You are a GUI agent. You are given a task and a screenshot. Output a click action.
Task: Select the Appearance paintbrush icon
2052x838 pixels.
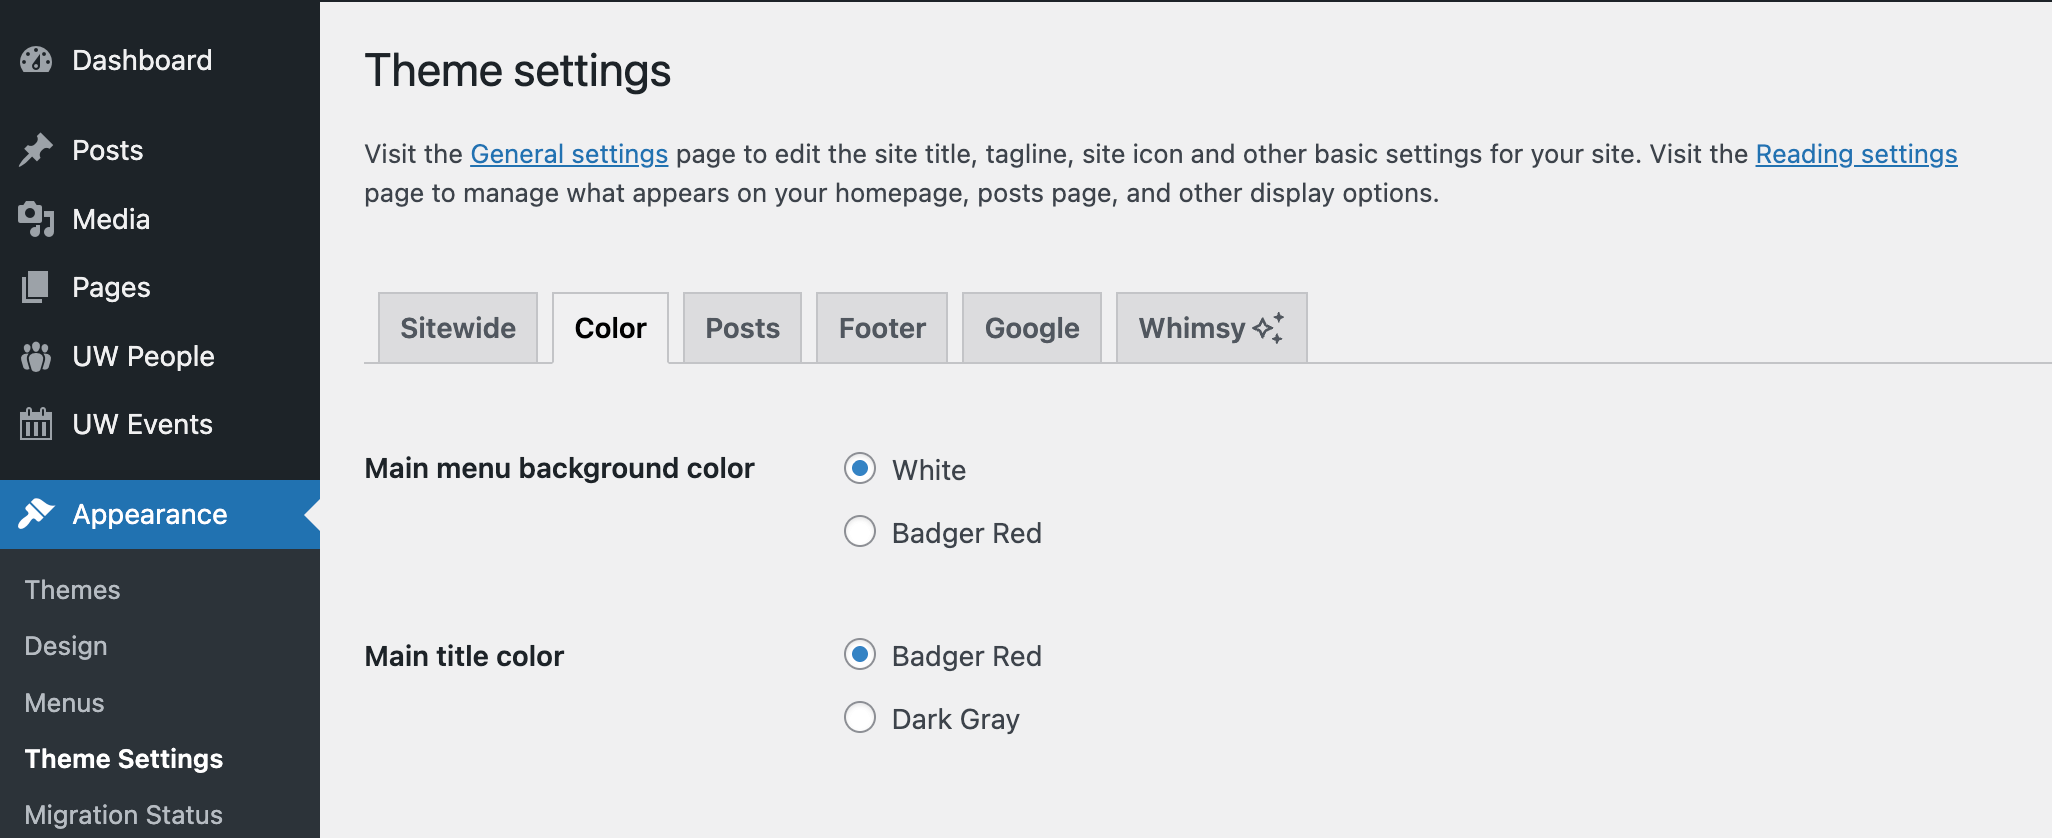tap(35, 514)
